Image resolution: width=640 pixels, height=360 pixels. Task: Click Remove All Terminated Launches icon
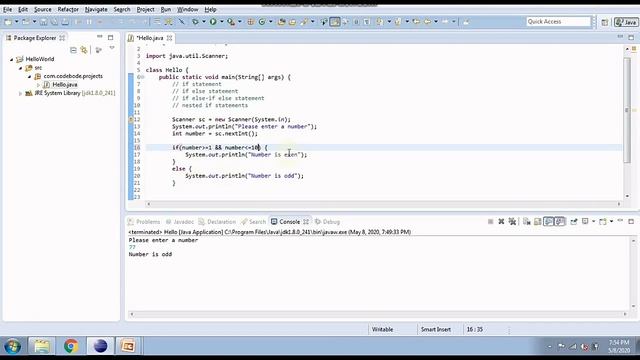[512, 222]
